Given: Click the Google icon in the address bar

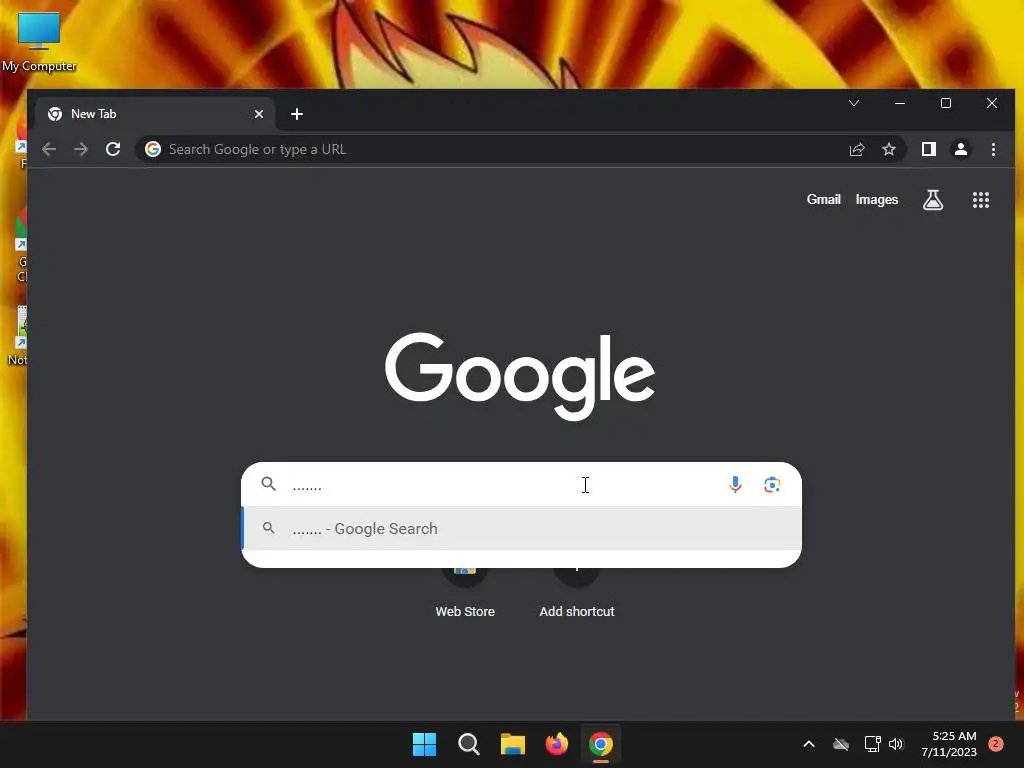Looking at the screenshot, I should point(153,149).
